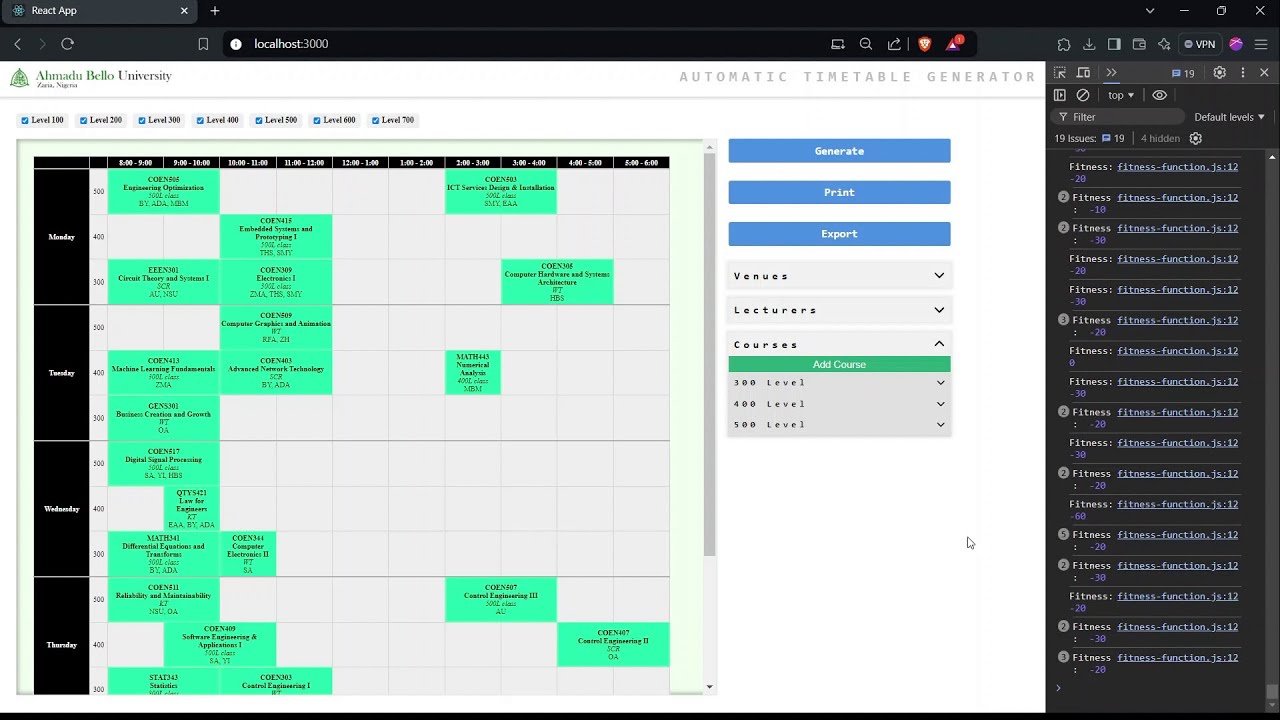The height and width of the screenshot is (720, 1280).
Task: Open the browser extensions puzzle icon
Action: [1064, 44]
